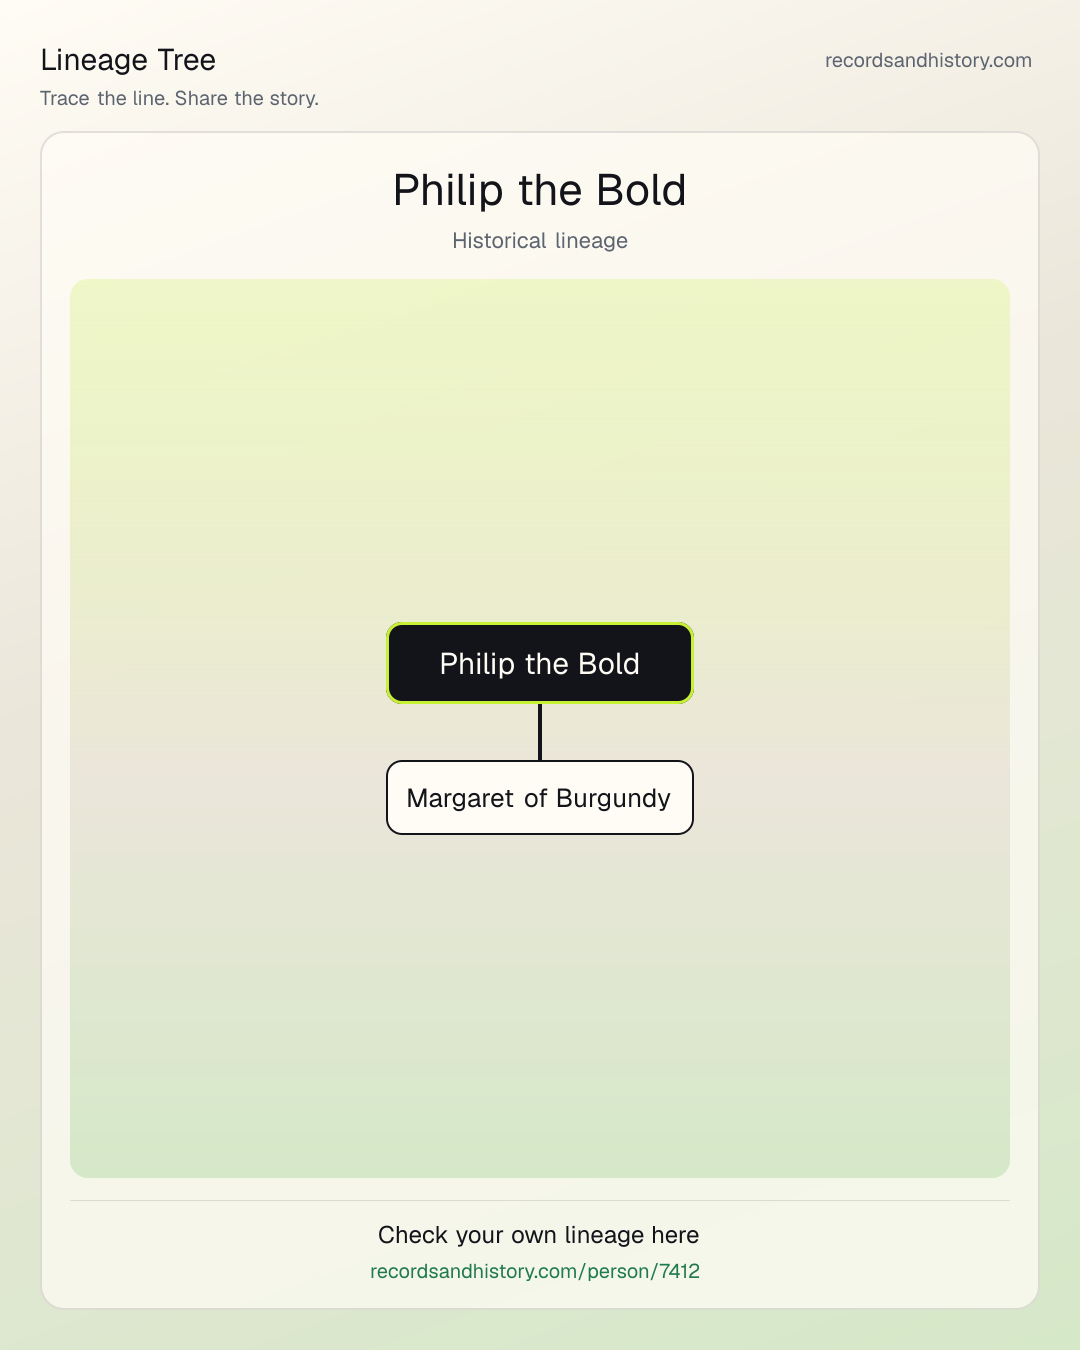Click 'Check your own lineage here' text

(539, 1235)
